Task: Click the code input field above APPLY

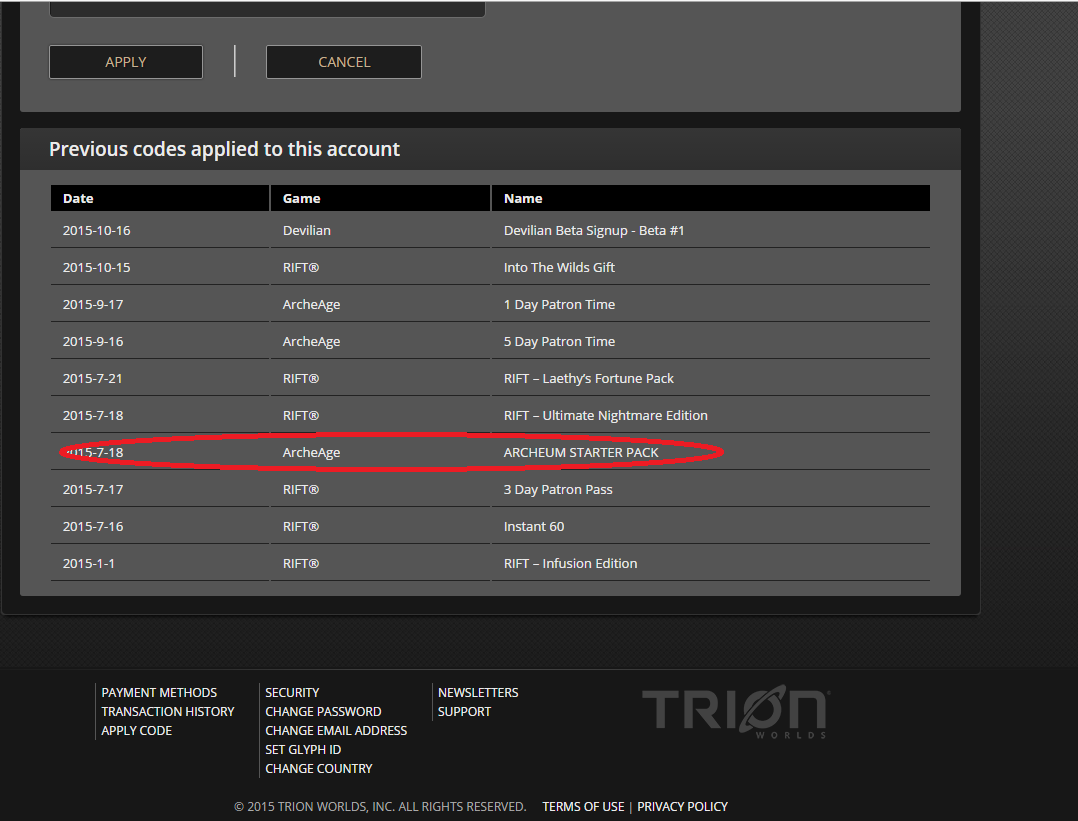Action: tap(267, 8)
